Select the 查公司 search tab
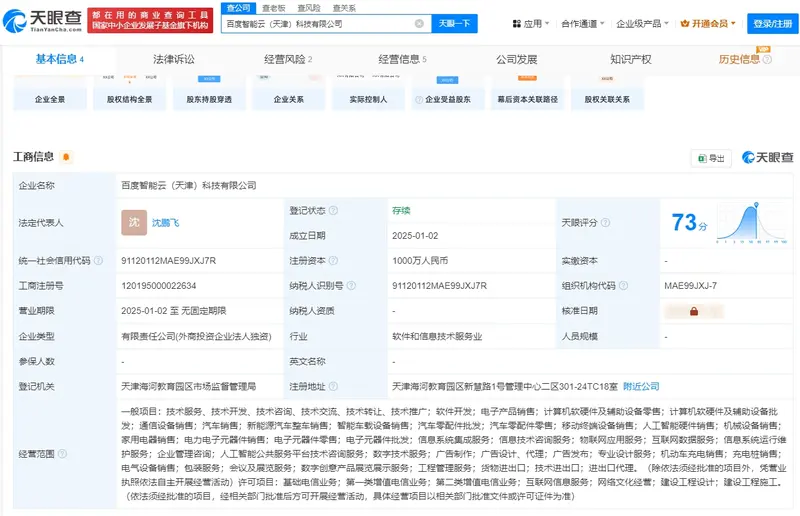This screenshot has width=800, height=516. pyautogui.click(x=238, y=8)
